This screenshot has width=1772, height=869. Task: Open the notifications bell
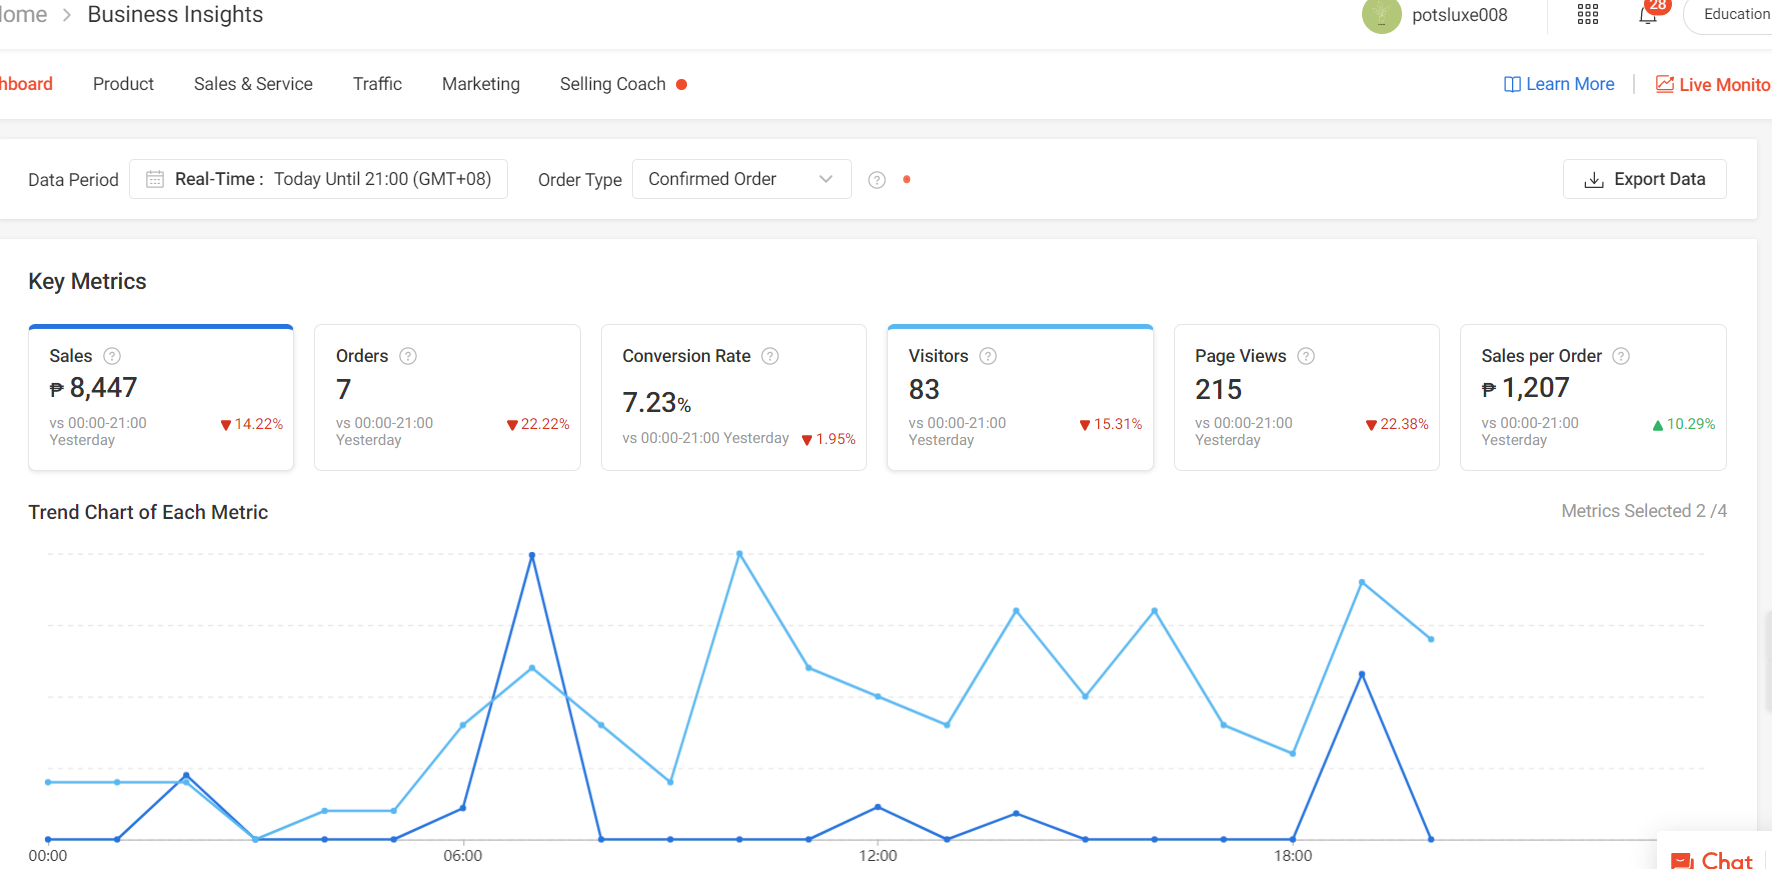click(x=1648, y=15)
